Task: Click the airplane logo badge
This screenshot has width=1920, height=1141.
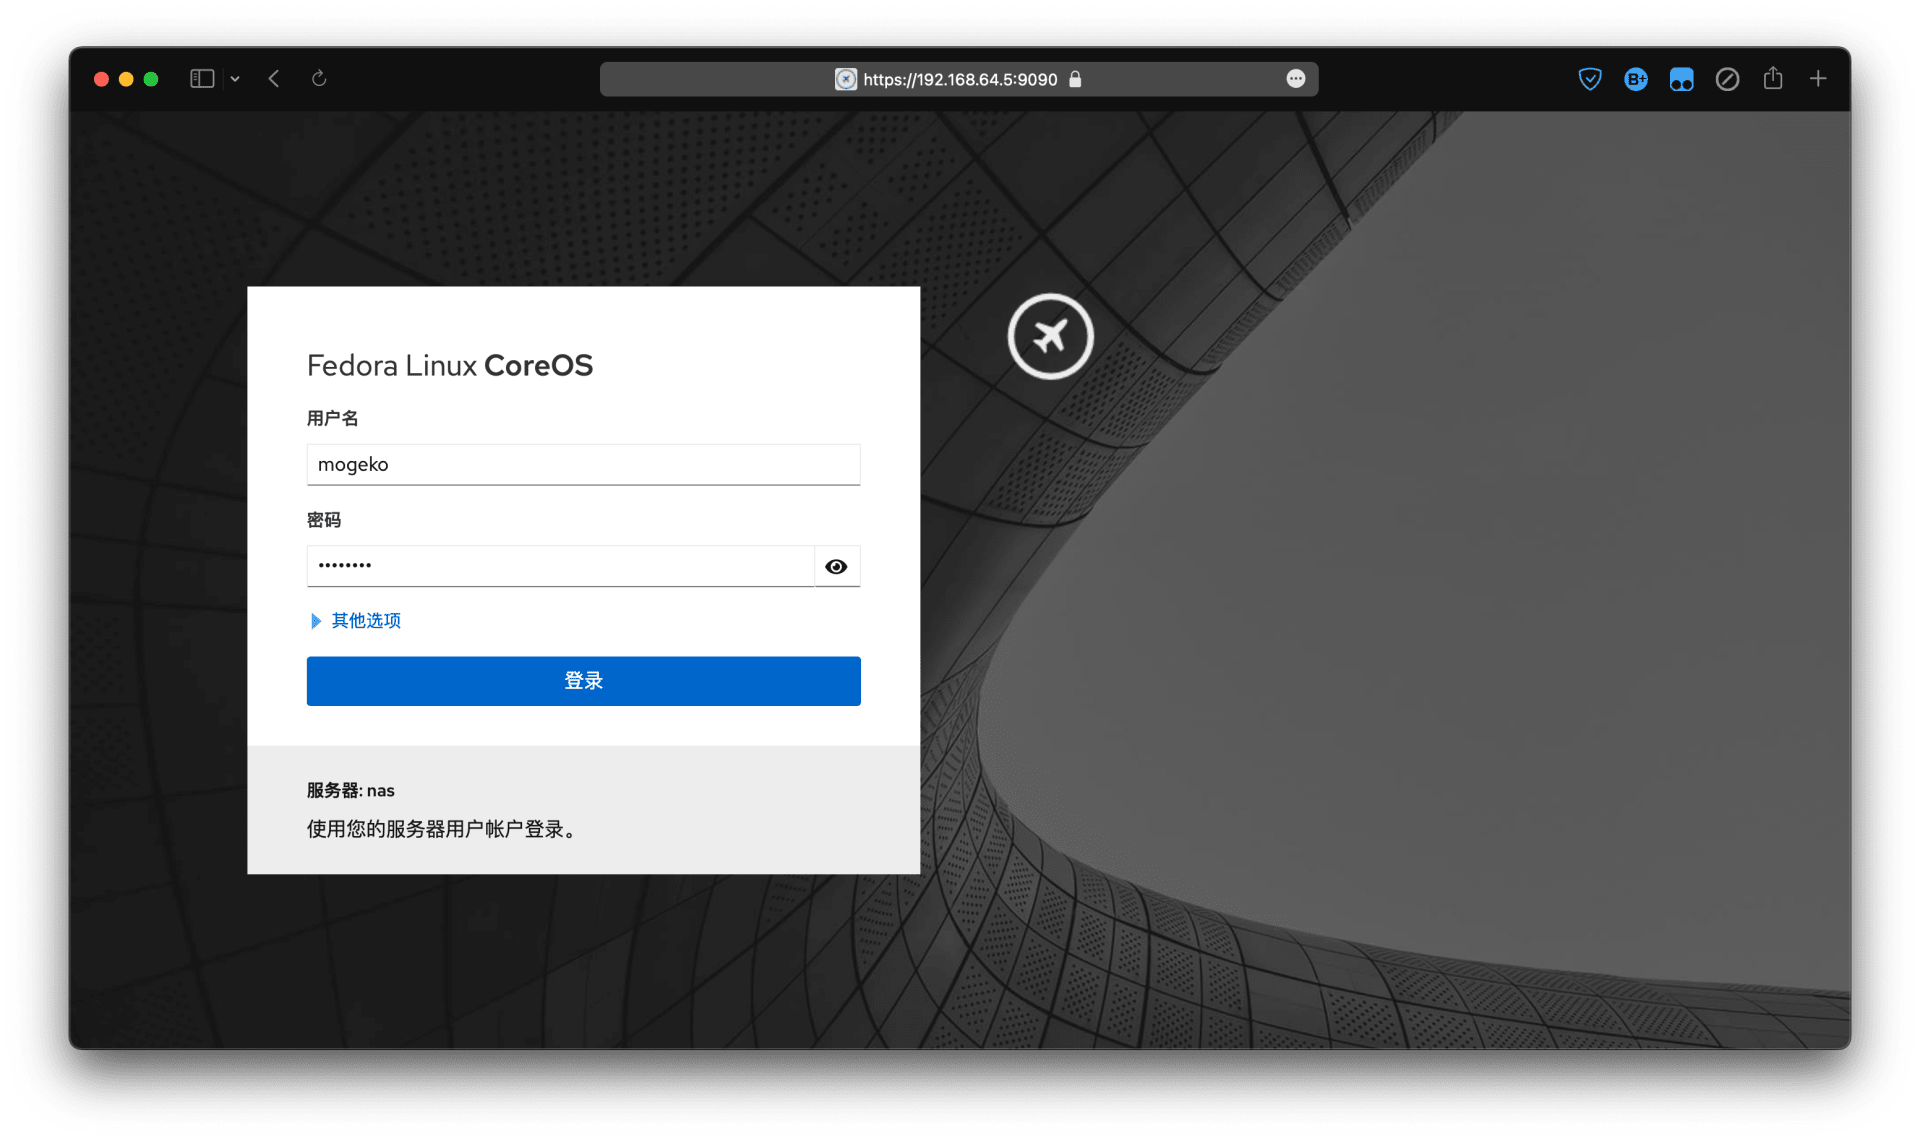Action: 1050,336
